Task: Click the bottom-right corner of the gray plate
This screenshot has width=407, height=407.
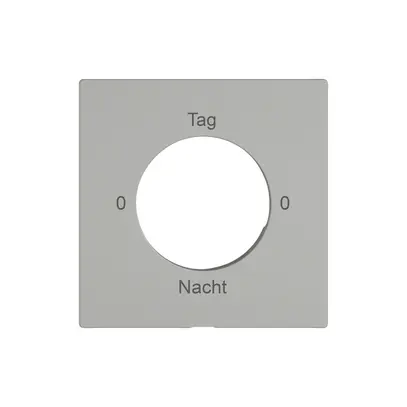Action: pos(325,325)
